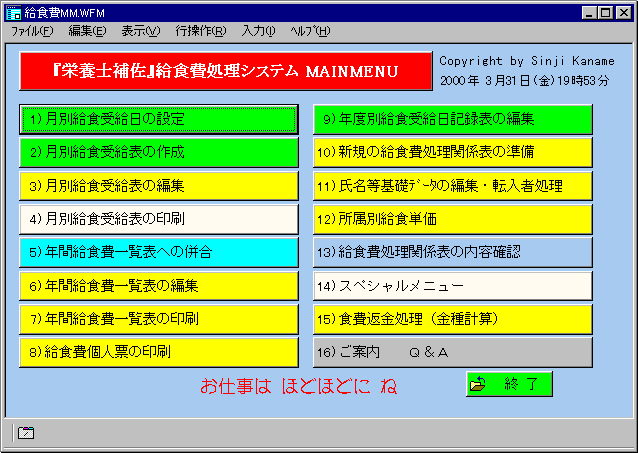Click the red 栄養士補佐 MAINMENU title banner
This screenshot has width=638, height=453.
click(225, 72)
